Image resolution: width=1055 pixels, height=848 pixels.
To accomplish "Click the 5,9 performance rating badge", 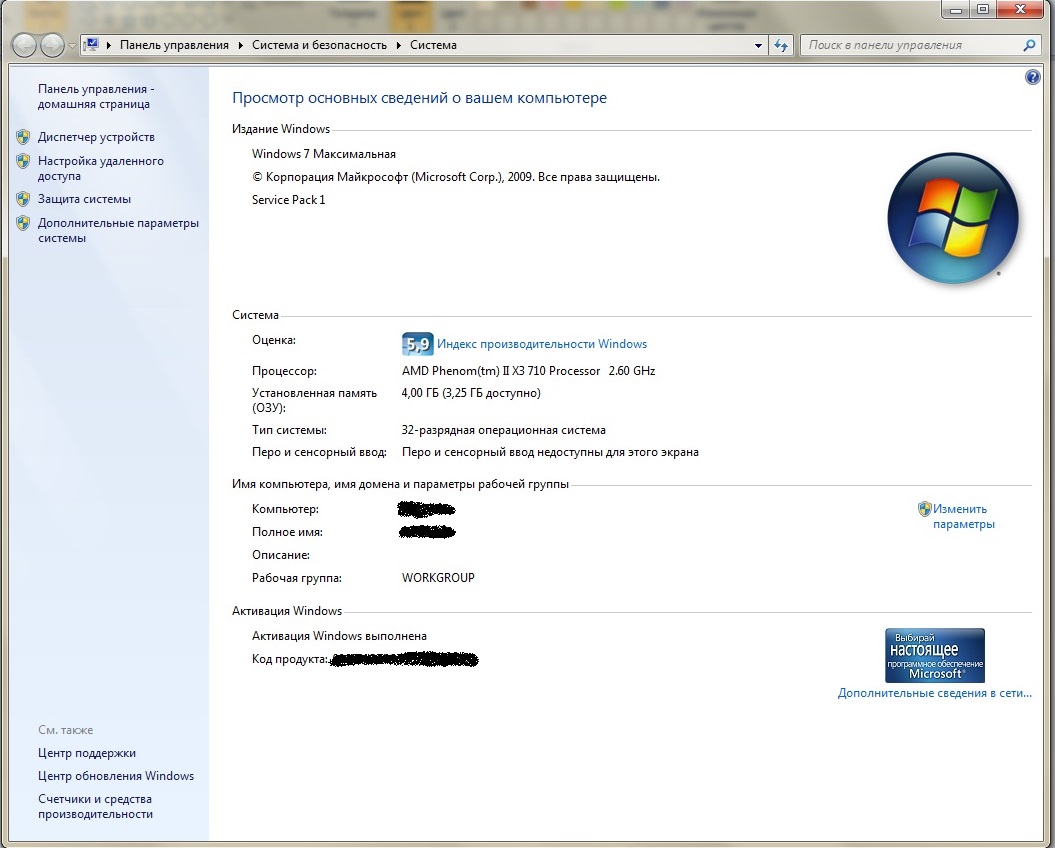I will pyautogui.click(x=417, y=344).
